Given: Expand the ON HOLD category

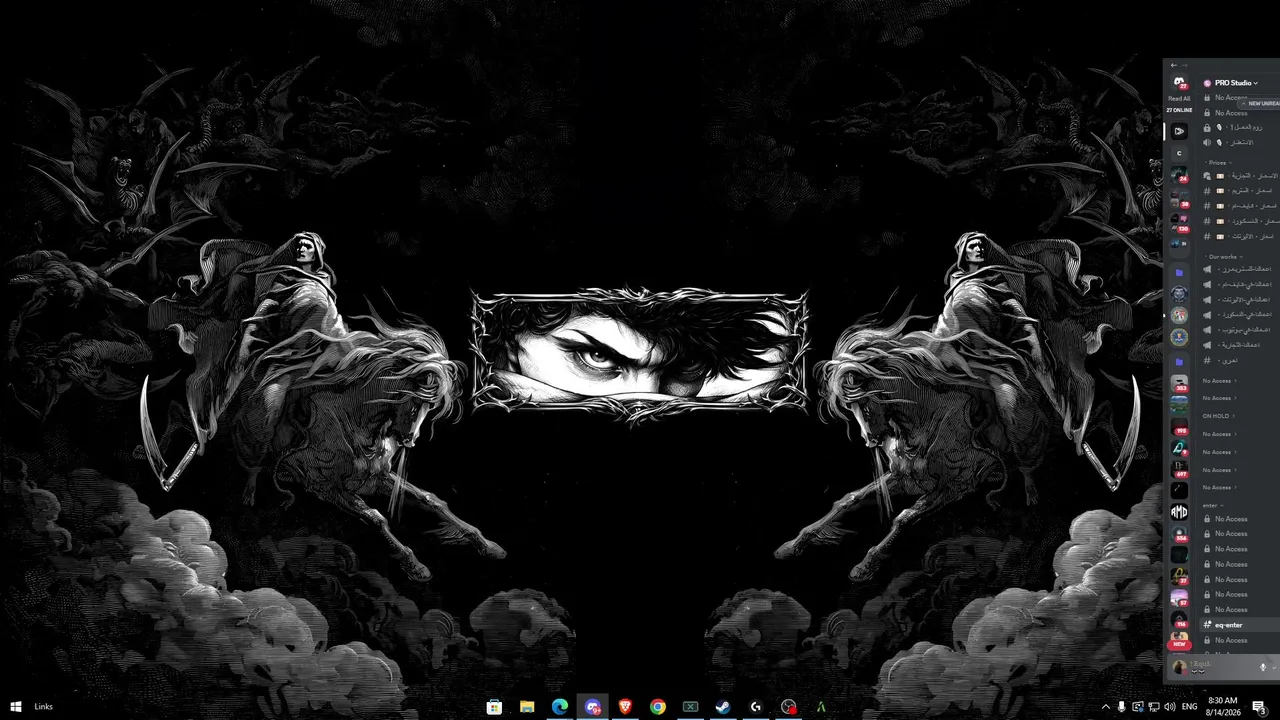Looking at the screenshot, I should tap(1218, 416).
